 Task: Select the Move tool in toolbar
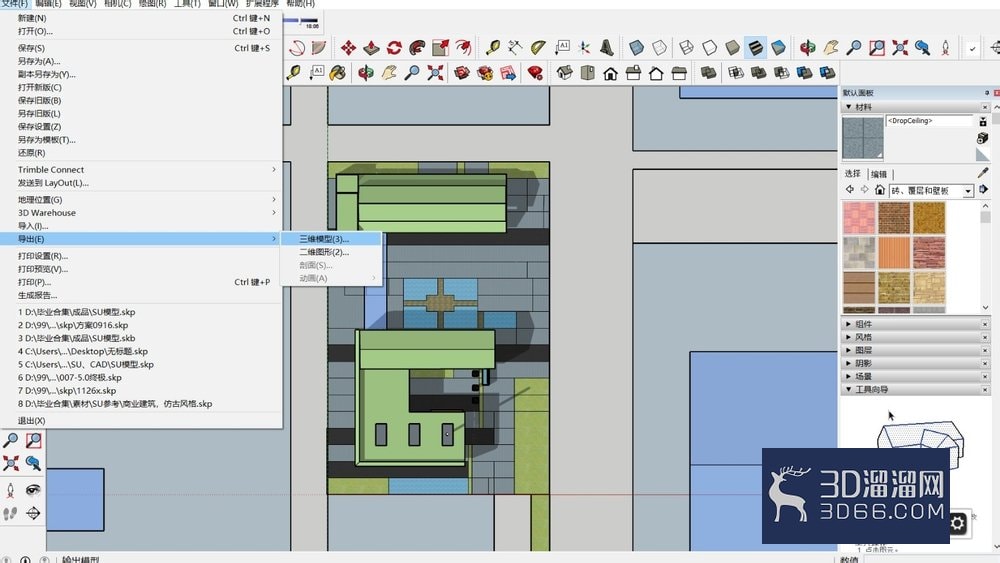coord(348,48)
